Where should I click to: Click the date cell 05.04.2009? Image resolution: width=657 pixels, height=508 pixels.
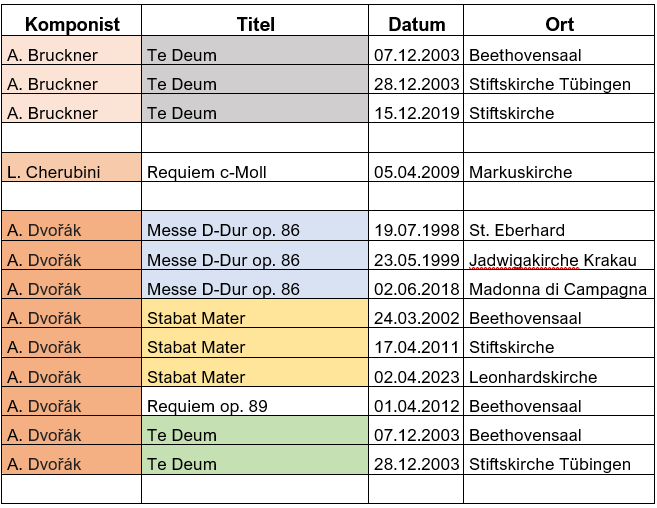(x=416, y=172)
